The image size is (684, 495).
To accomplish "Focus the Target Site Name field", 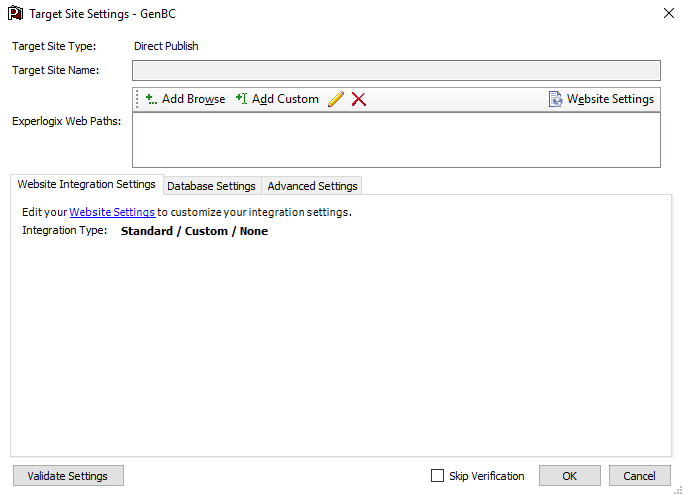I will [x=396, y=70].
